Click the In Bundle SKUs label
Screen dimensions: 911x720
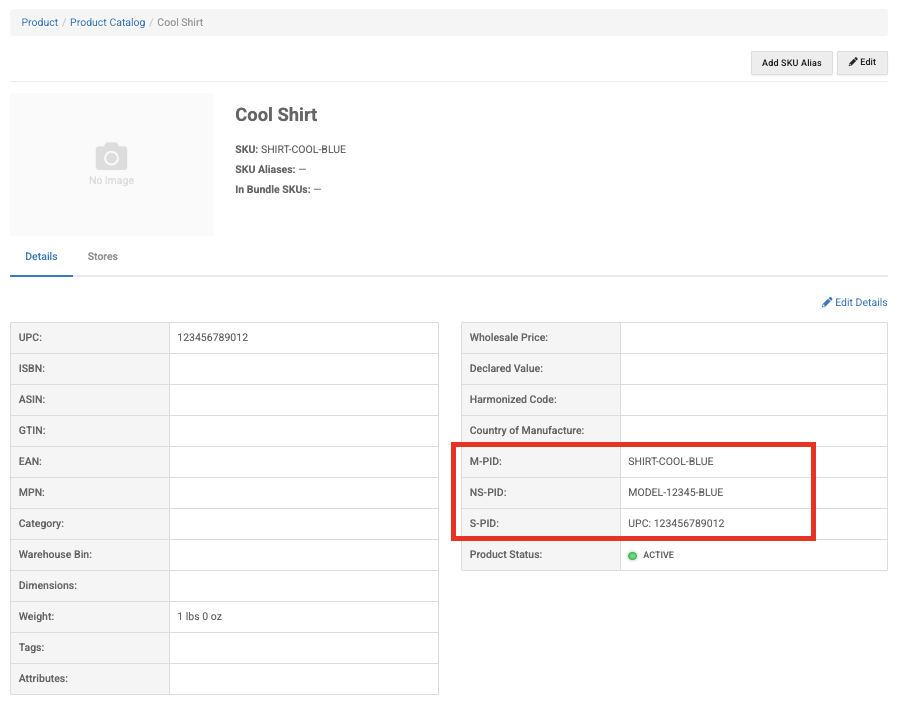coord(273,189)
